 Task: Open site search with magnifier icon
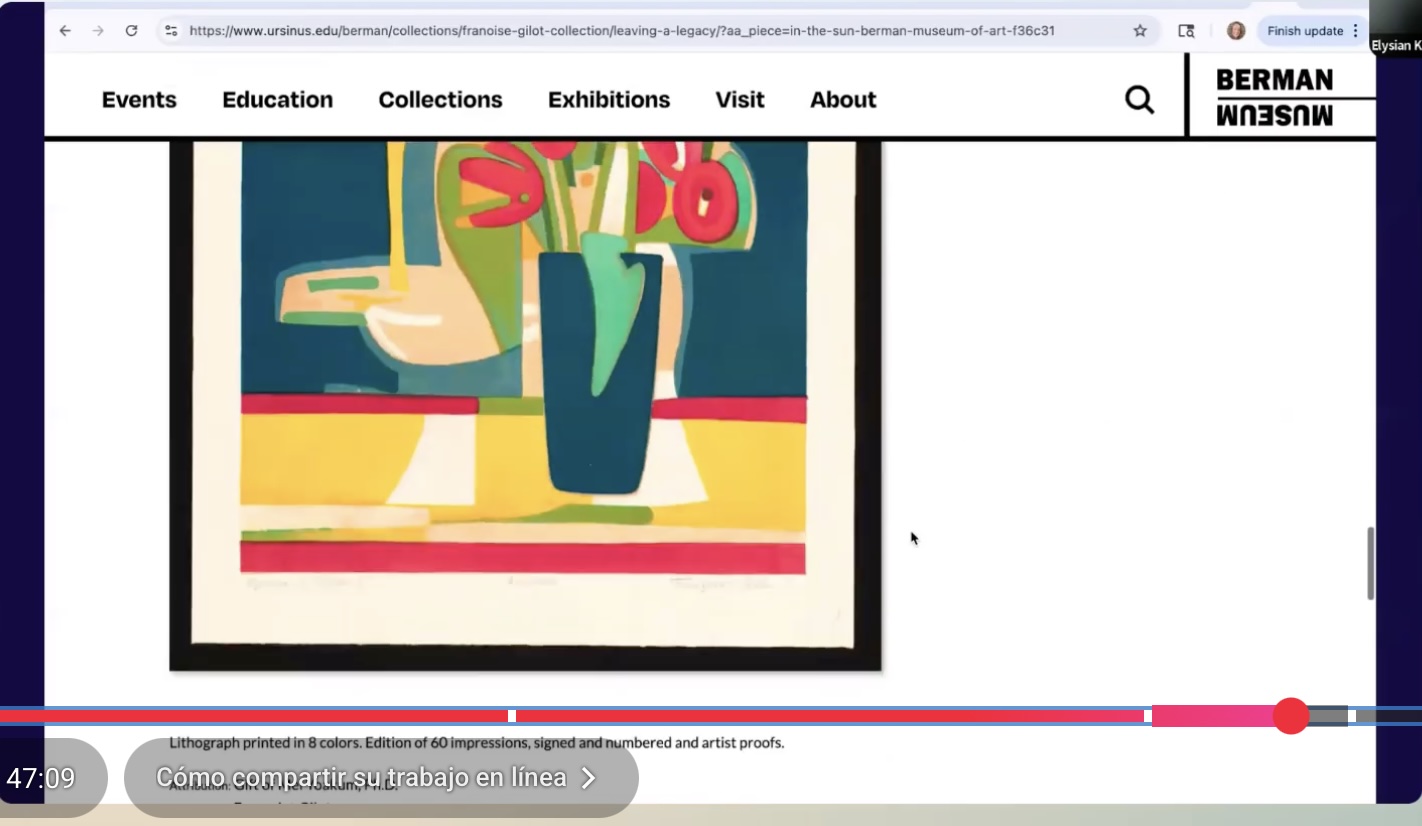point(1139,100)
